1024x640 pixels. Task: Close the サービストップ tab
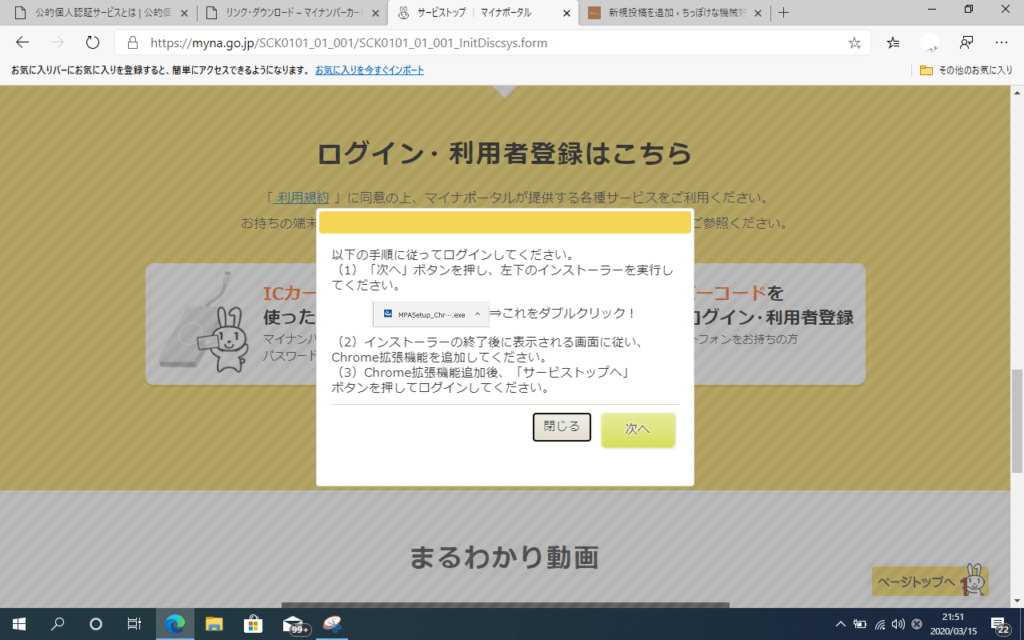tap(566, 13)
